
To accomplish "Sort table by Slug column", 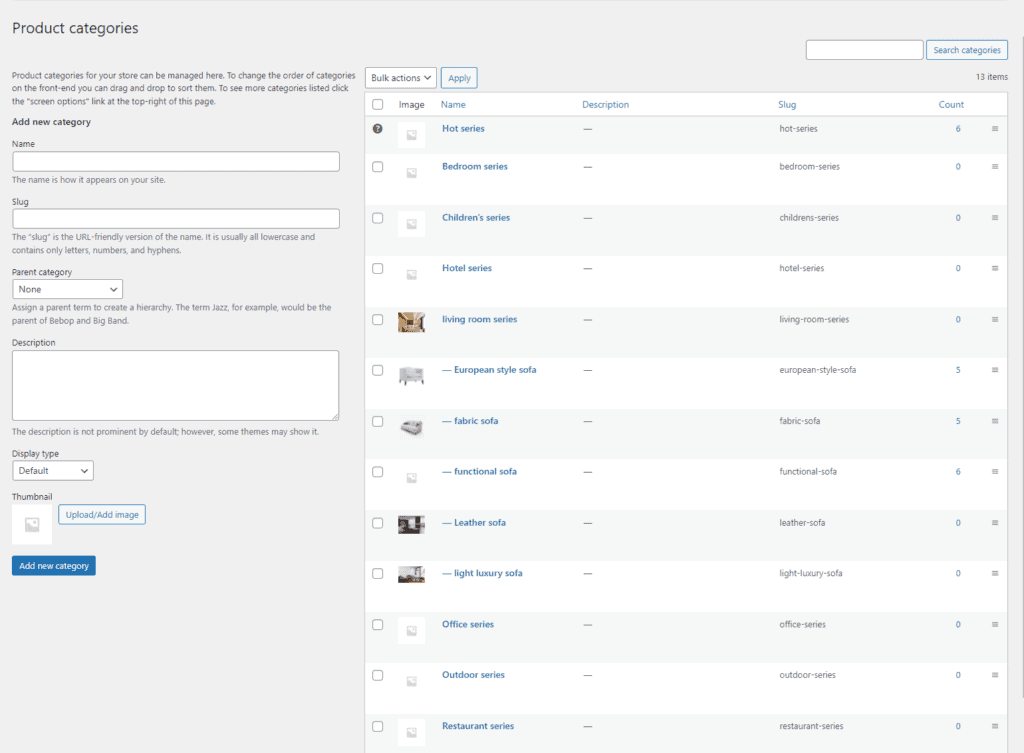I will 787,104.
